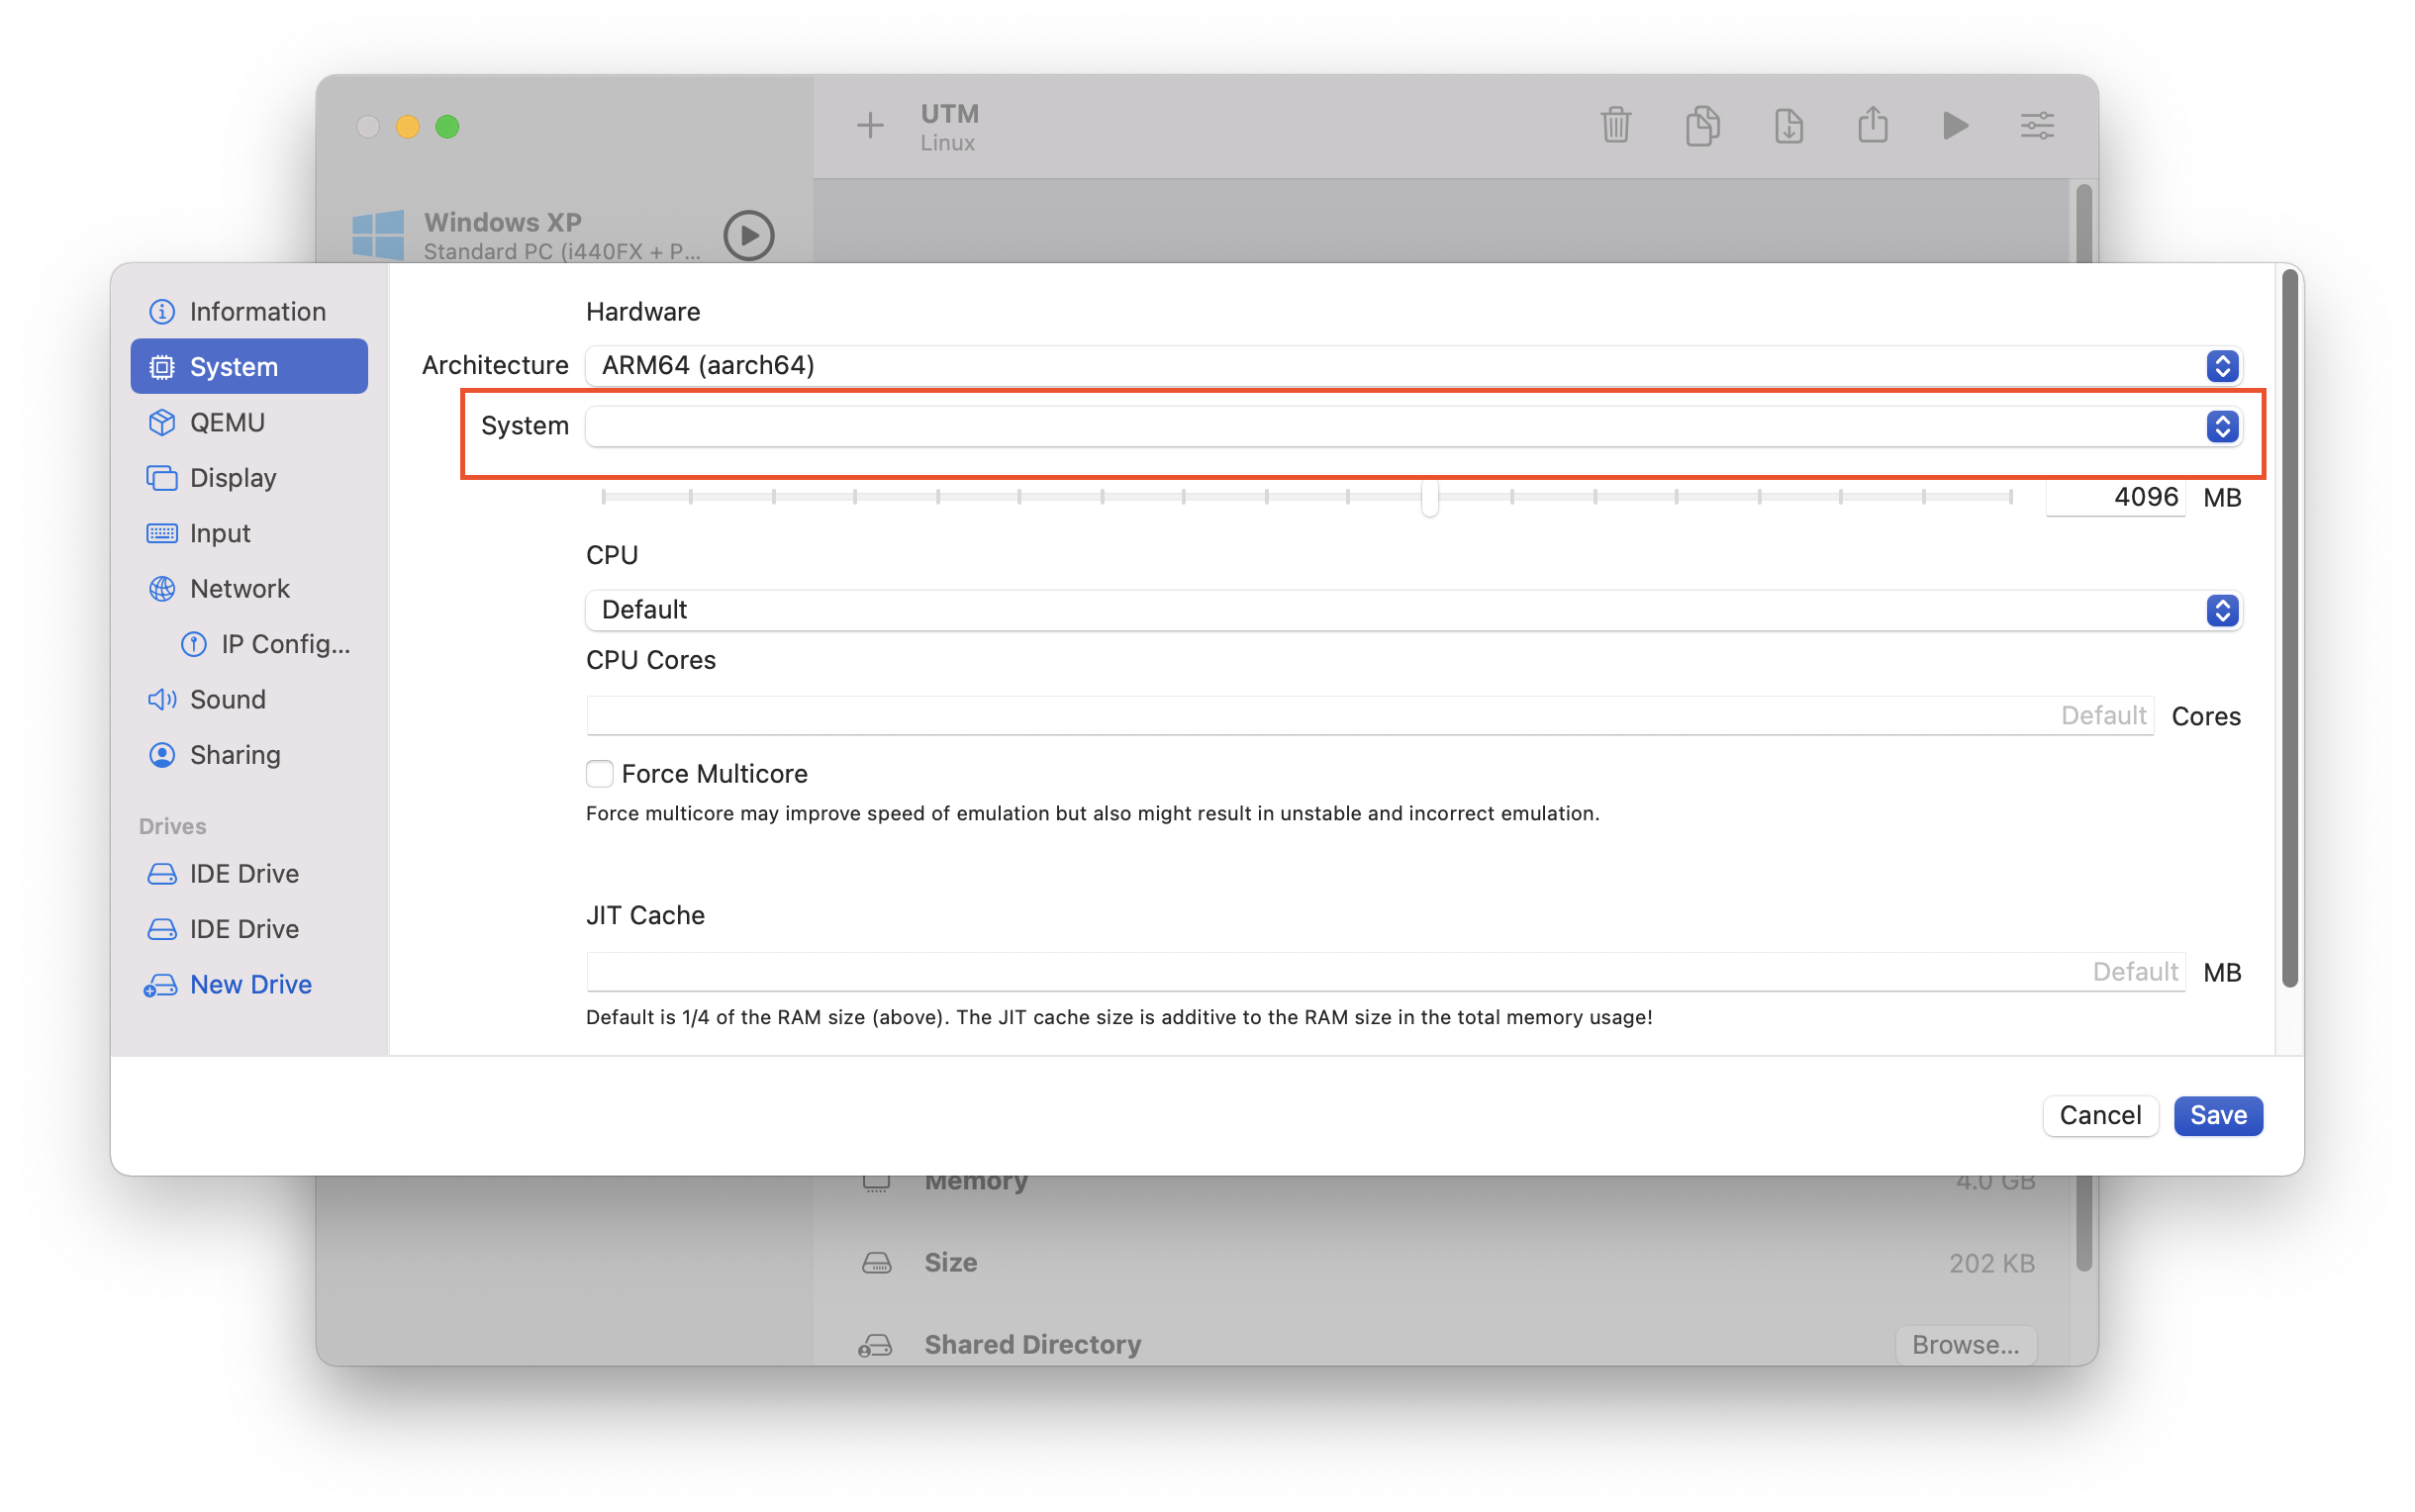The height and width of the screenshot is (1512, 2415).
Task: Select New Drive in the Drives list
Action: point(250,984)
